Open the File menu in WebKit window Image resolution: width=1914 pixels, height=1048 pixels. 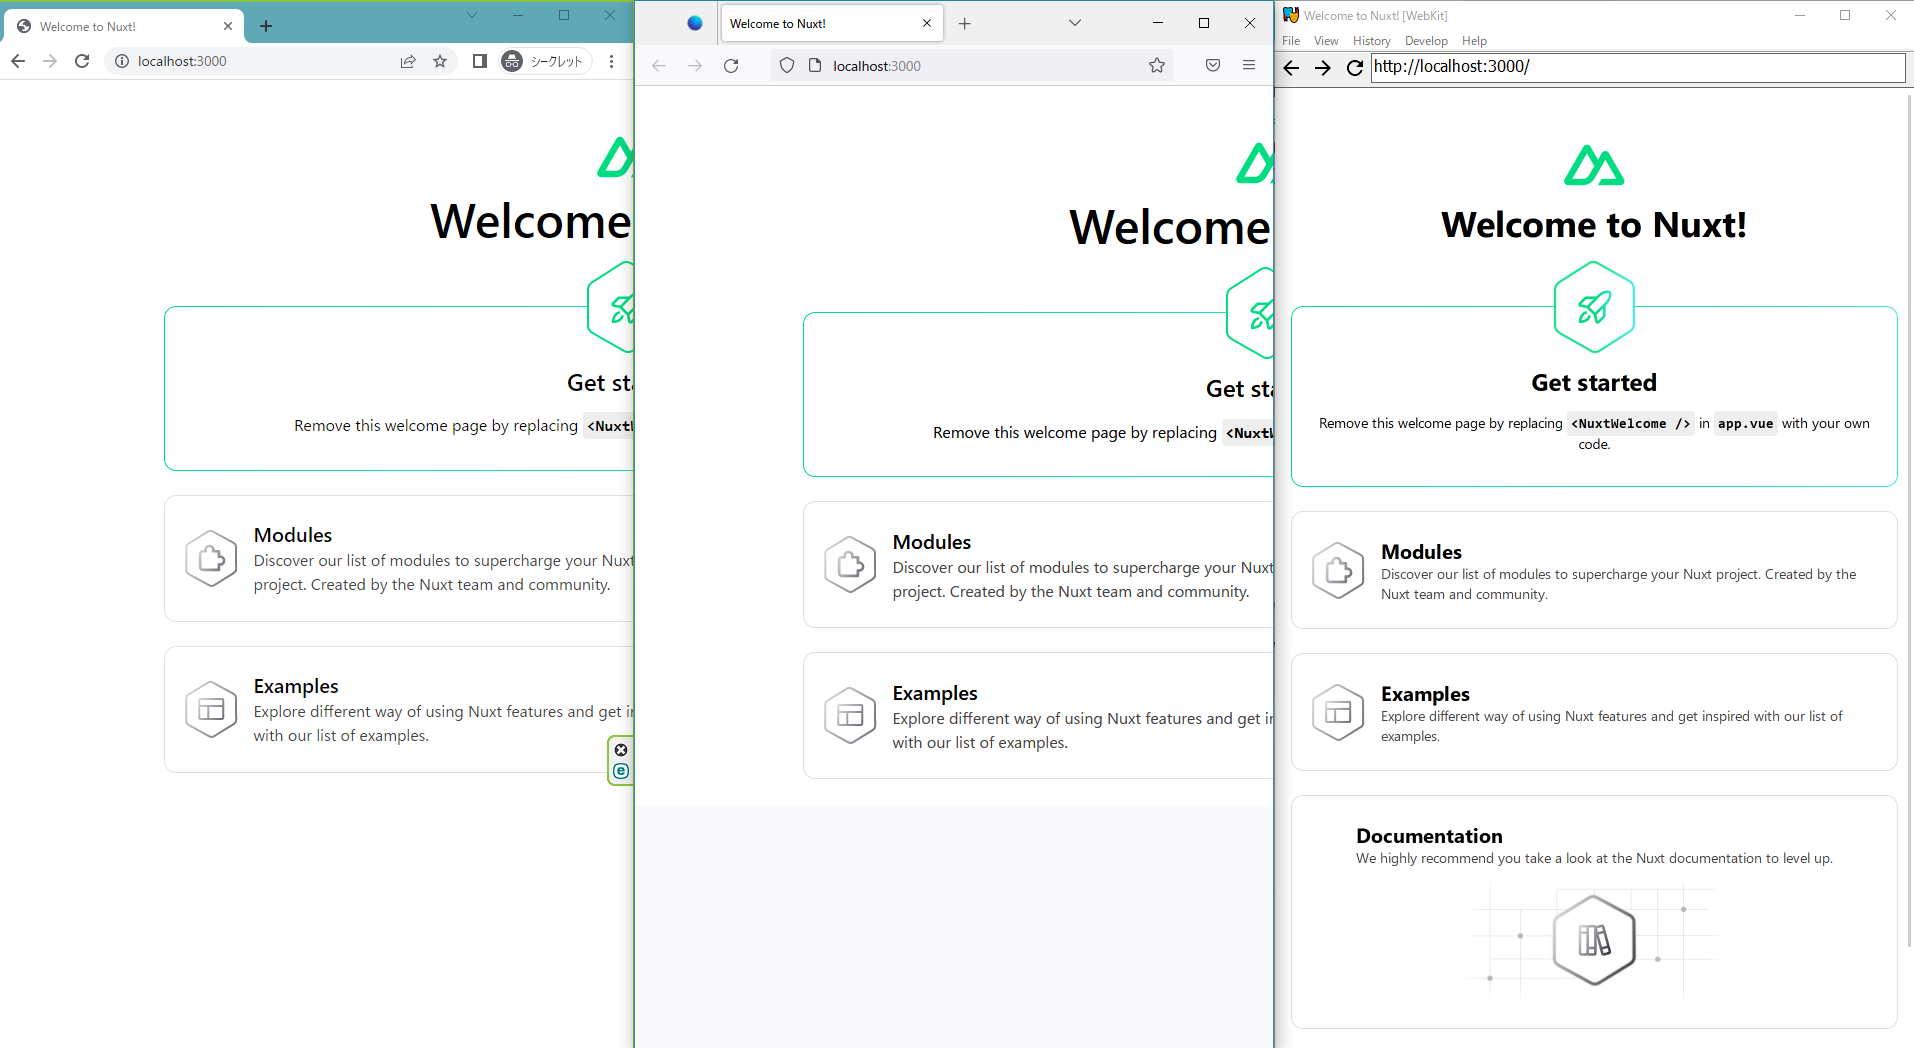point(1291,41)
